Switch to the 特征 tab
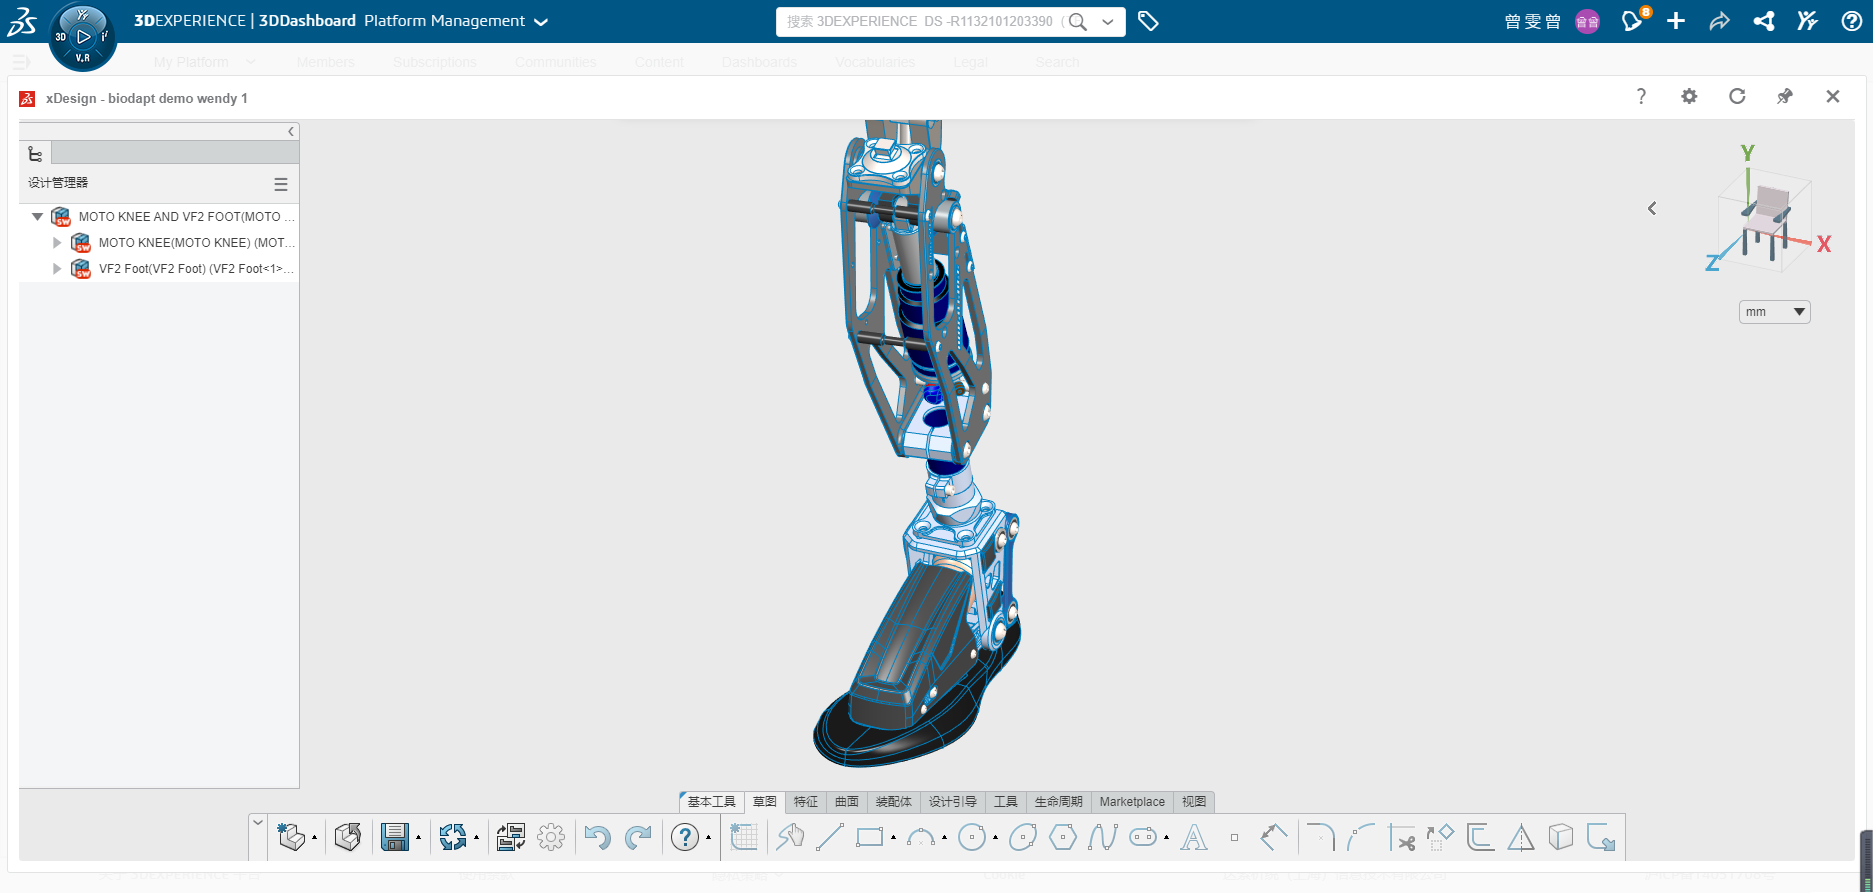The image size is (1873, 893). click(806, 802)
